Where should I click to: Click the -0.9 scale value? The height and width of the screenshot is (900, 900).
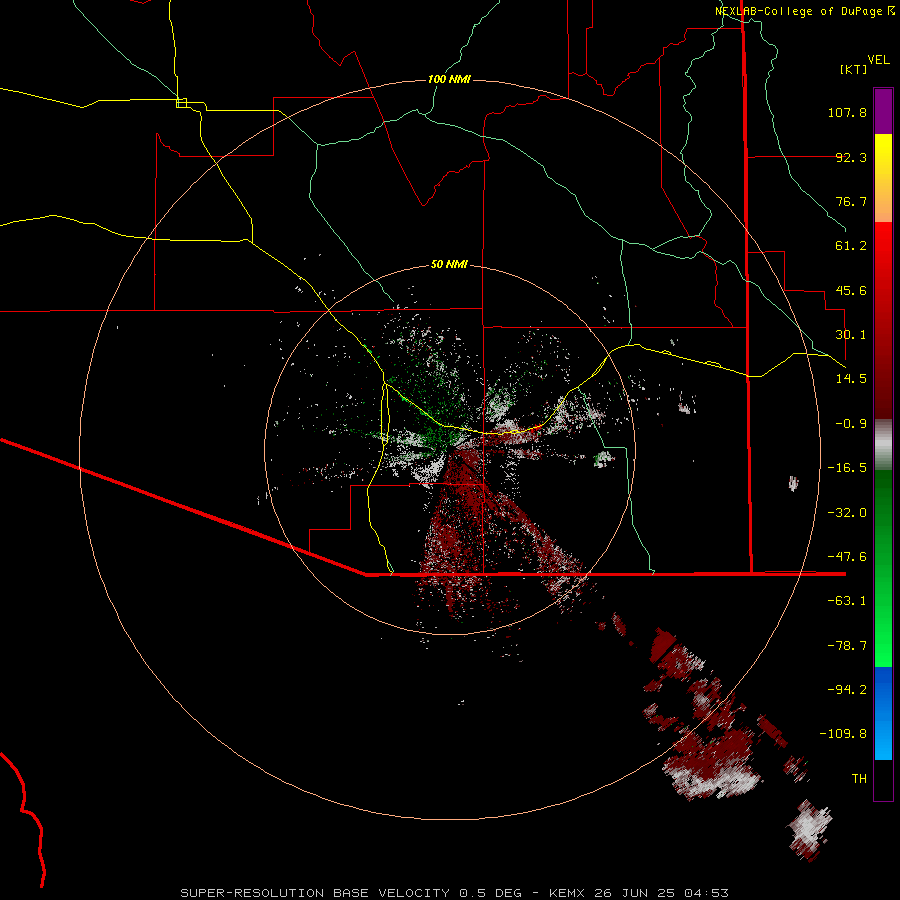click(x=851, y=424)
